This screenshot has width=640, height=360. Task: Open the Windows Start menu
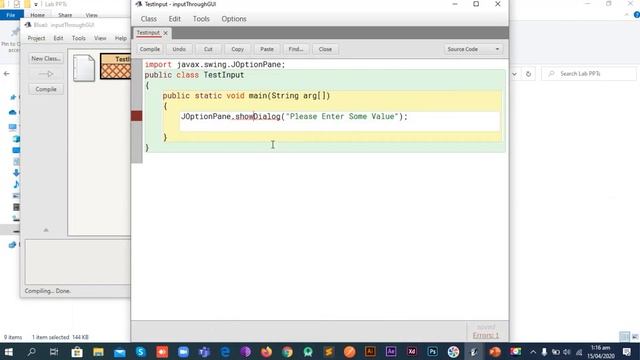coord(9,351)
